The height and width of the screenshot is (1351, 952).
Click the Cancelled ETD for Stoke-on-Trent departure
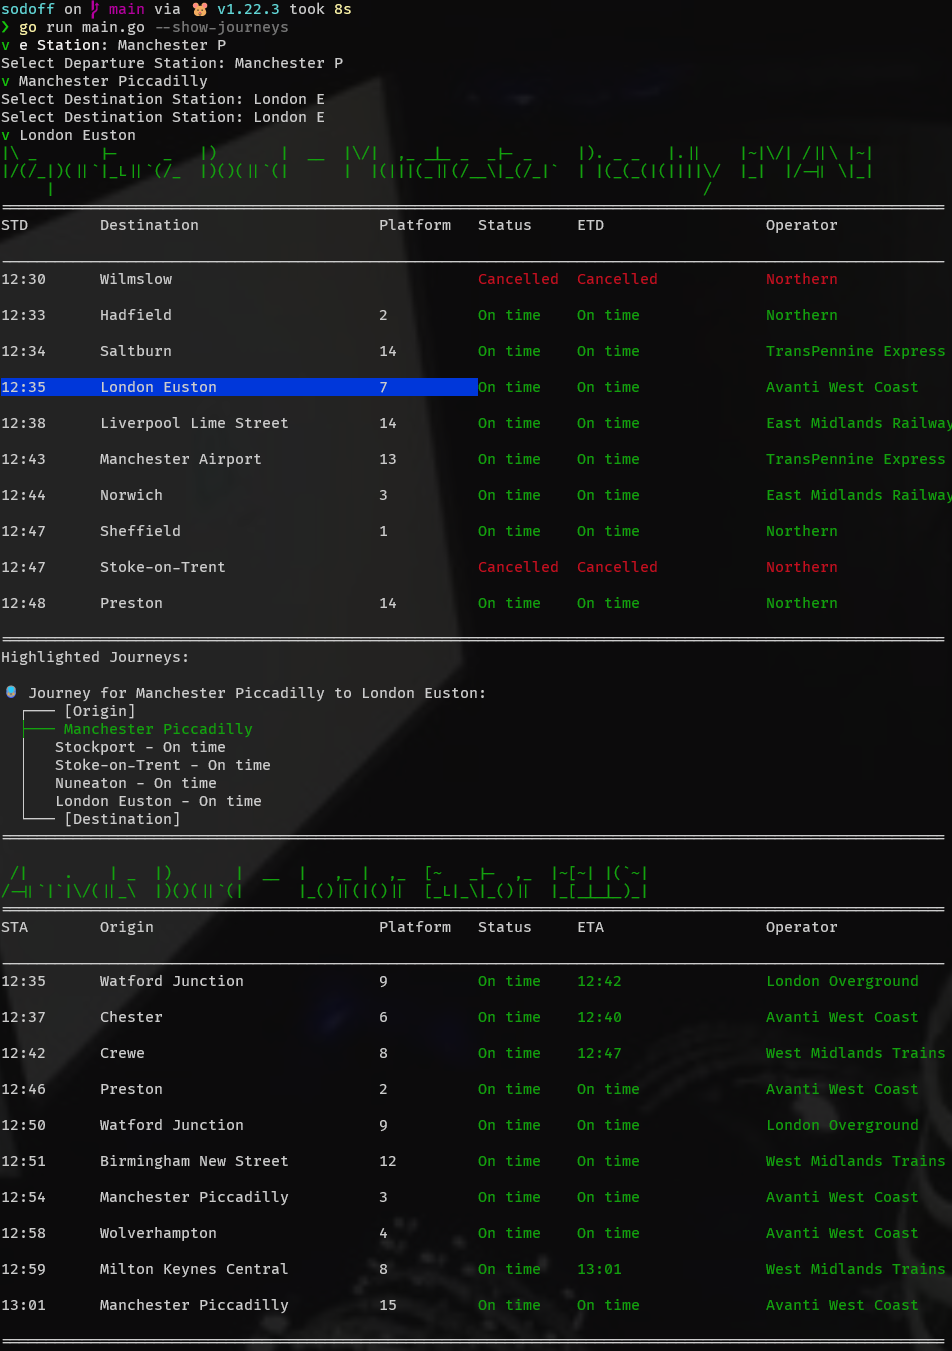point(617,567)
